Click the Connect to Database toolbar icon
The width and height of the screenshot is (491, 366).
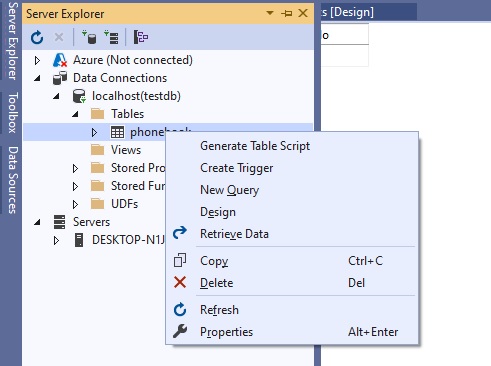(x=89, y=37)
